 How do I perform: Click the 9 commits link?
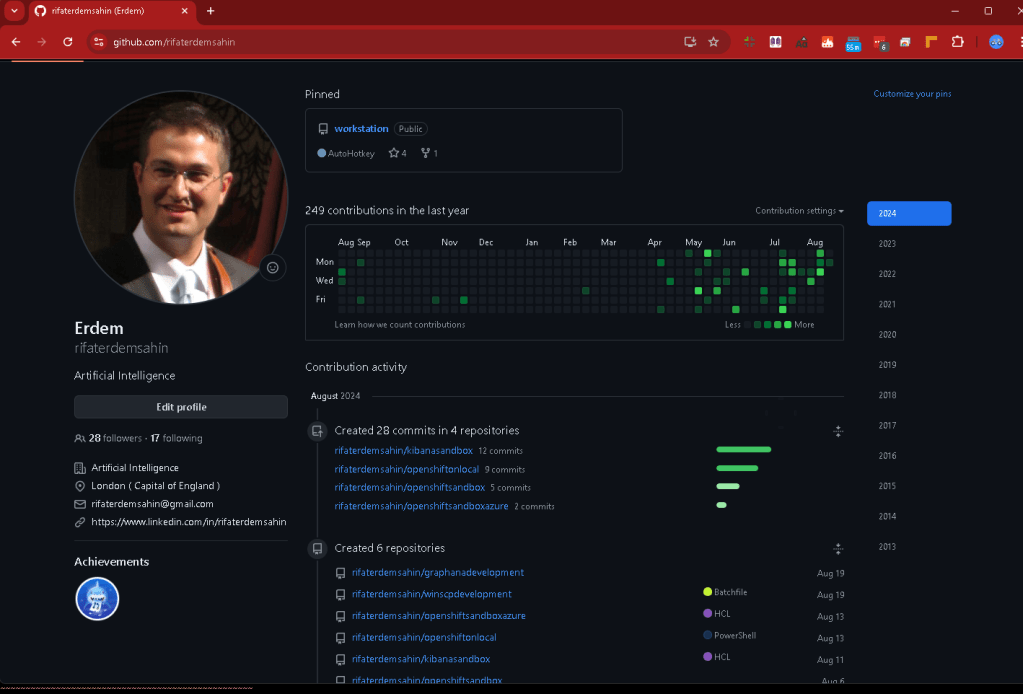pos(505,470)
